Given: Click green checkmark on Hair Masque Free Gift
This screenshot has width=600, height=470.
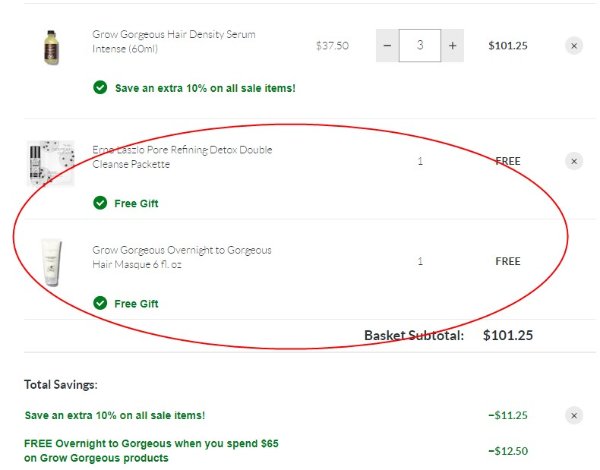Looking at the screenshot, I should [x=100, y=303].
